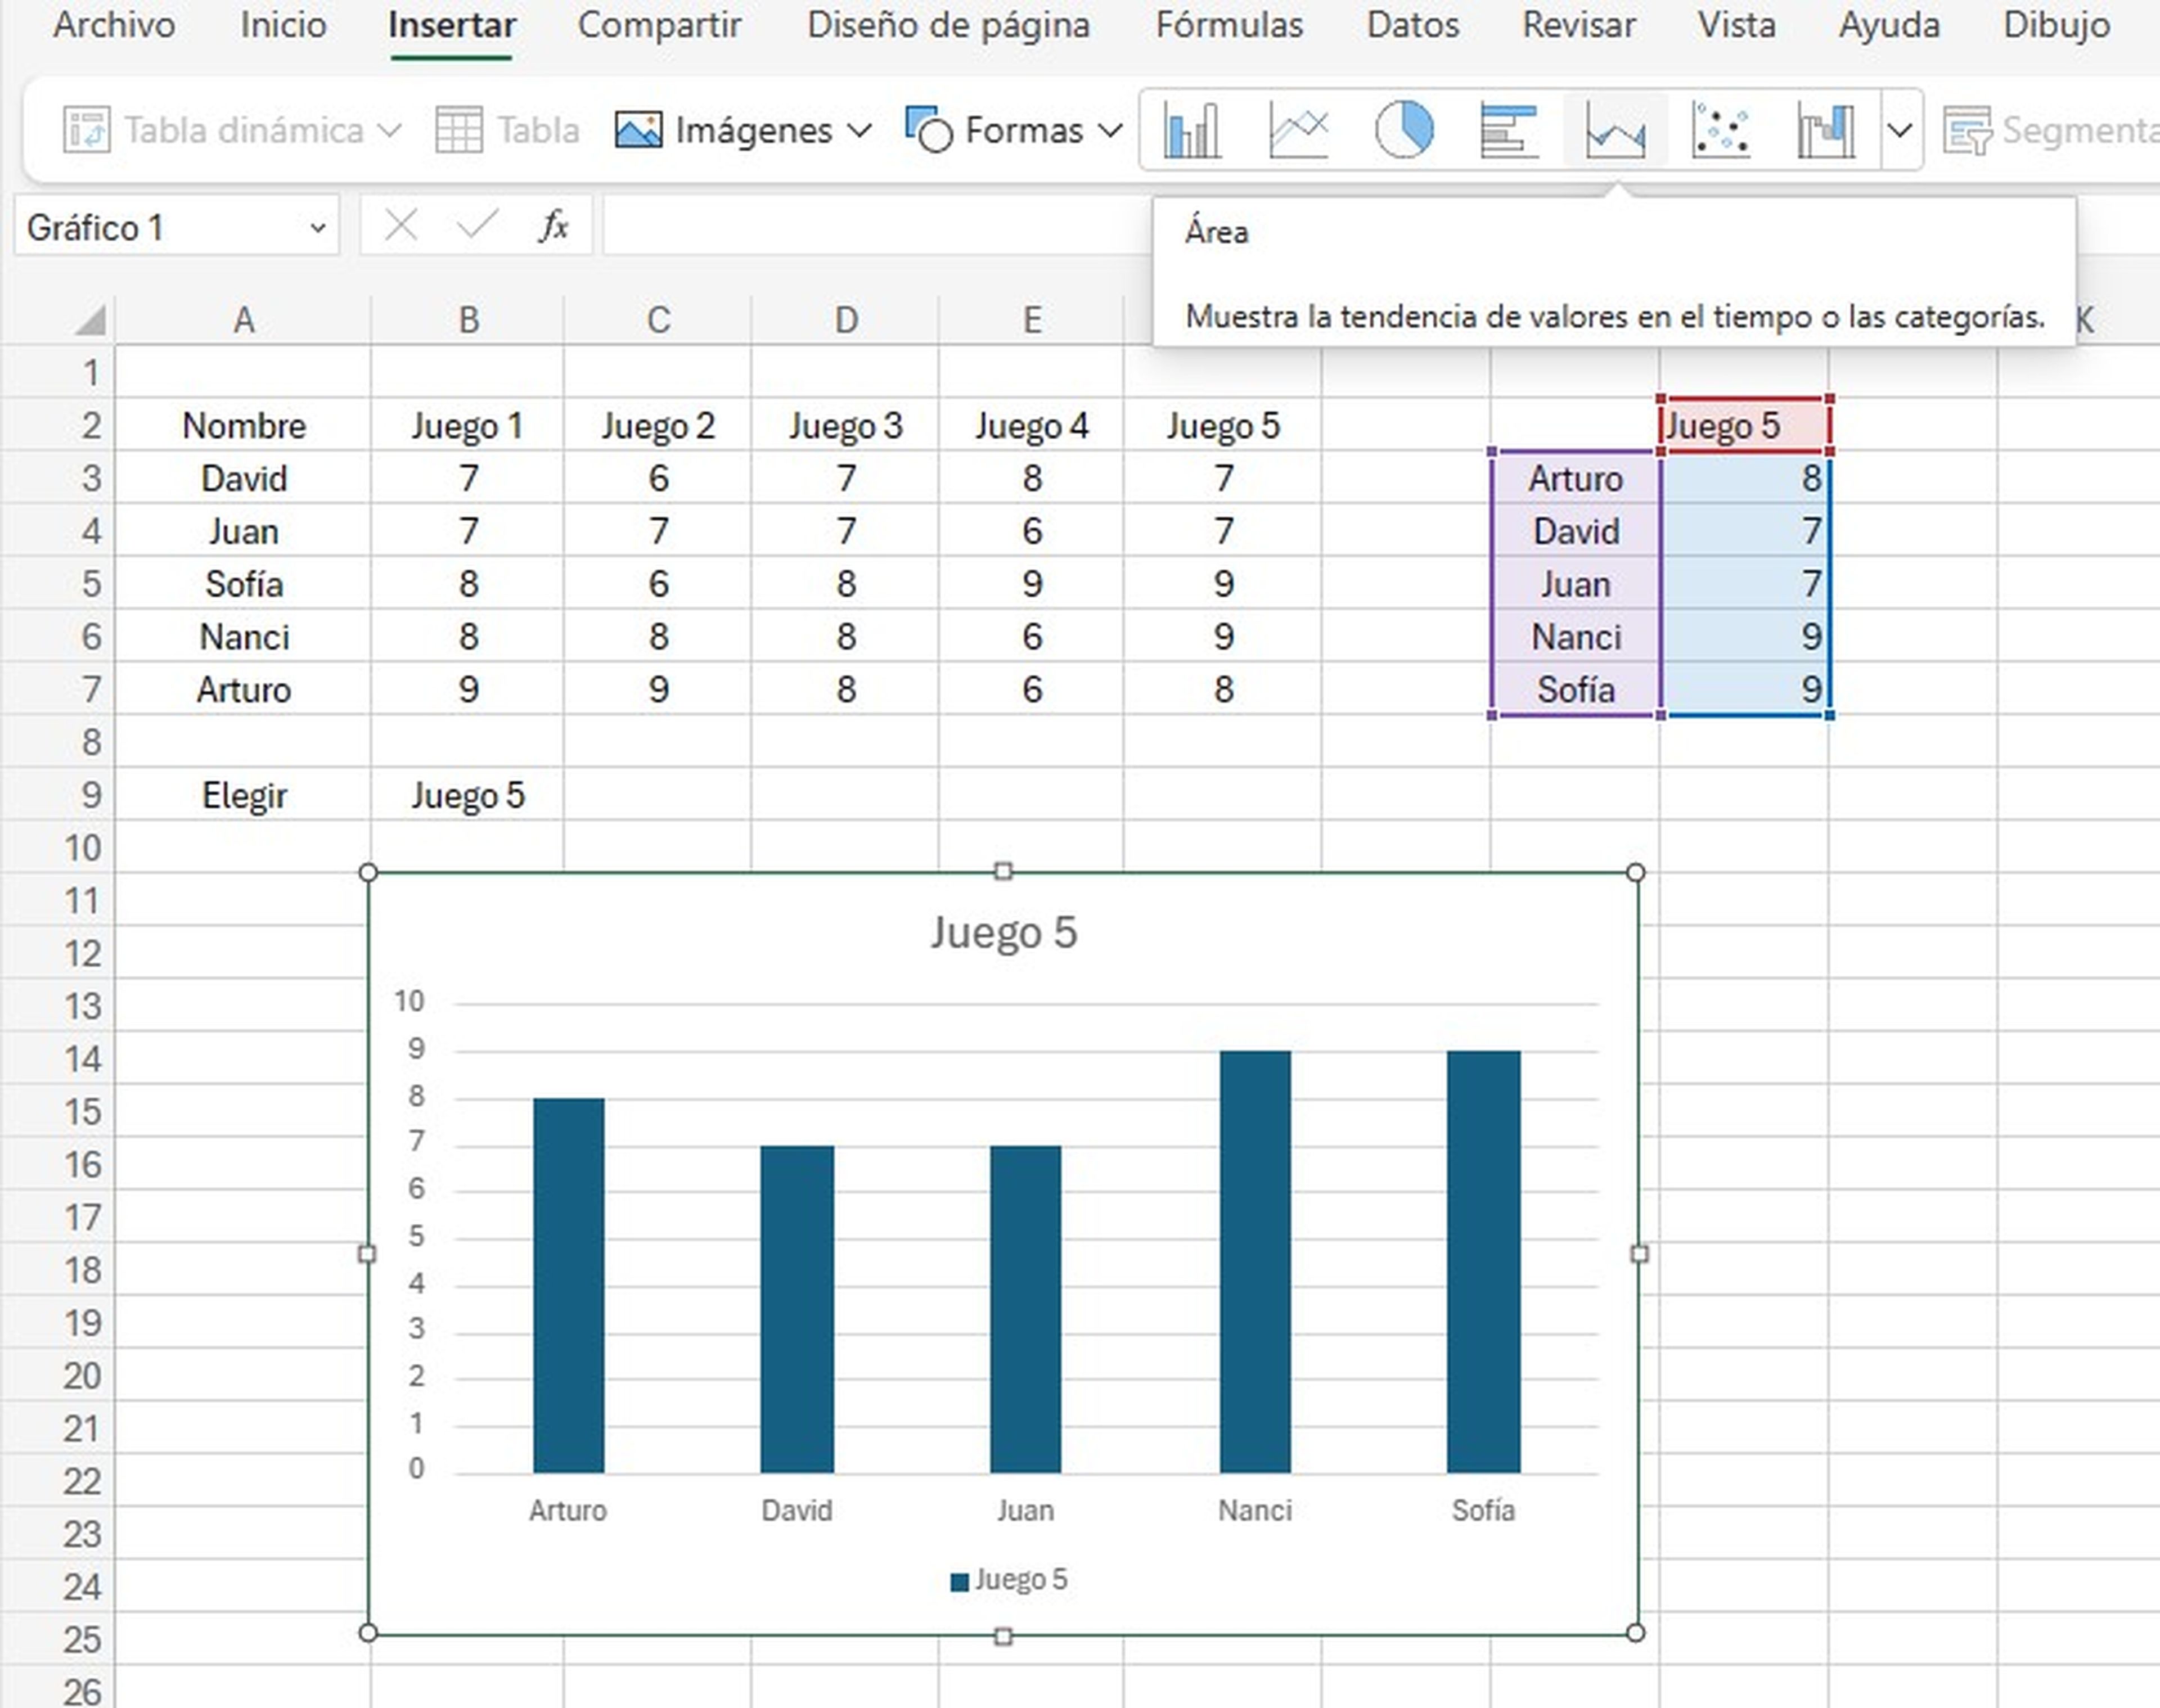The width and height of the screenshot is (2160, 1708).
Task: Click the chart's right middle handle
Action: [1638, 1253]
